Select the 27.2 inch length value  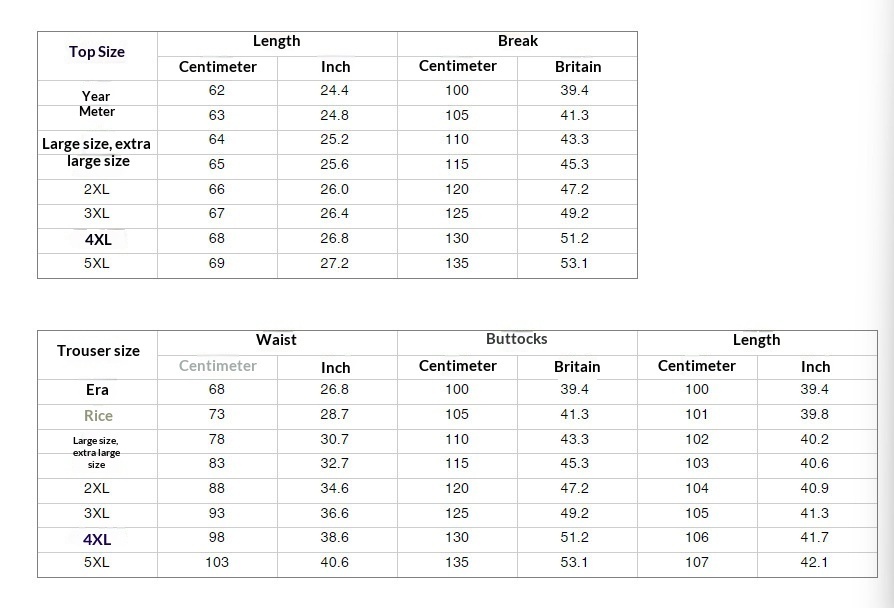[x=335, y=264]
